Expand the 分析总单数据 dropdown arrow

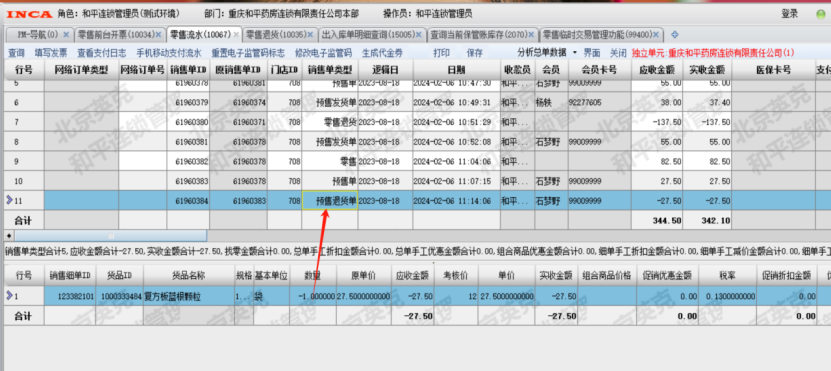tap(576, 53)
